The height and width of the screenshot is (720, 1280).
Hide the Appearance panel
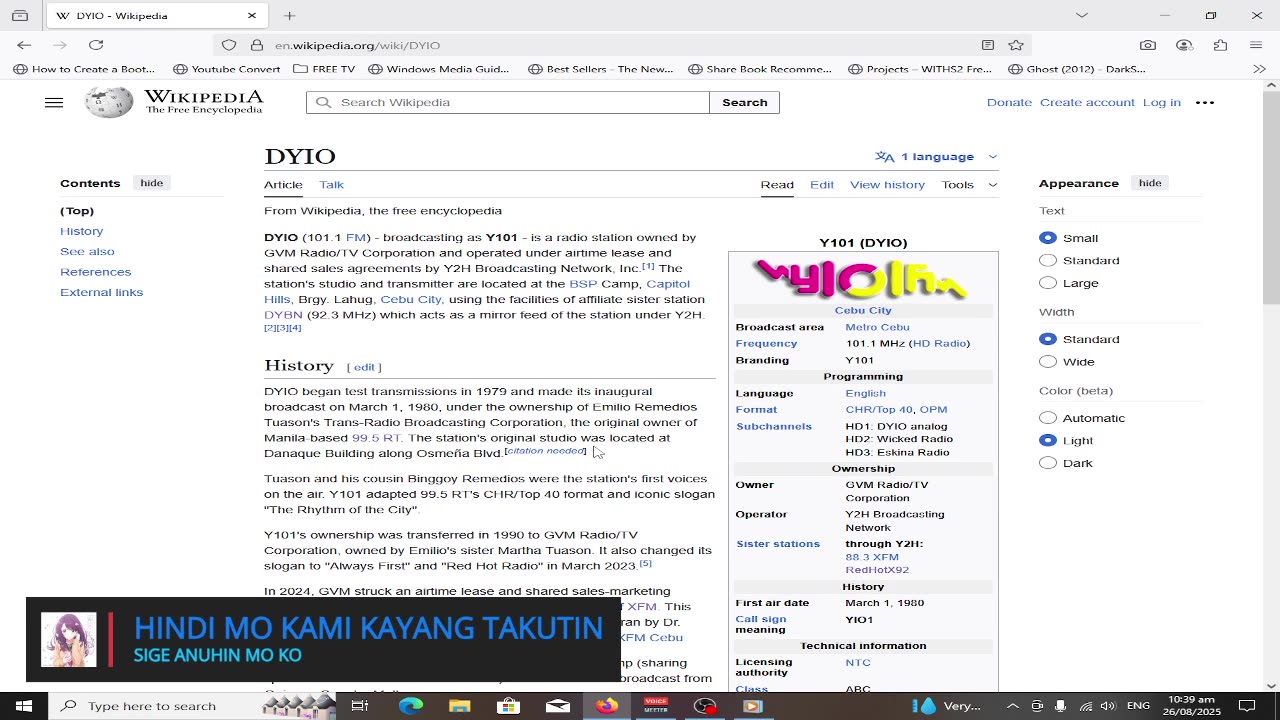pyautogui.click(x=1150, y=183)
